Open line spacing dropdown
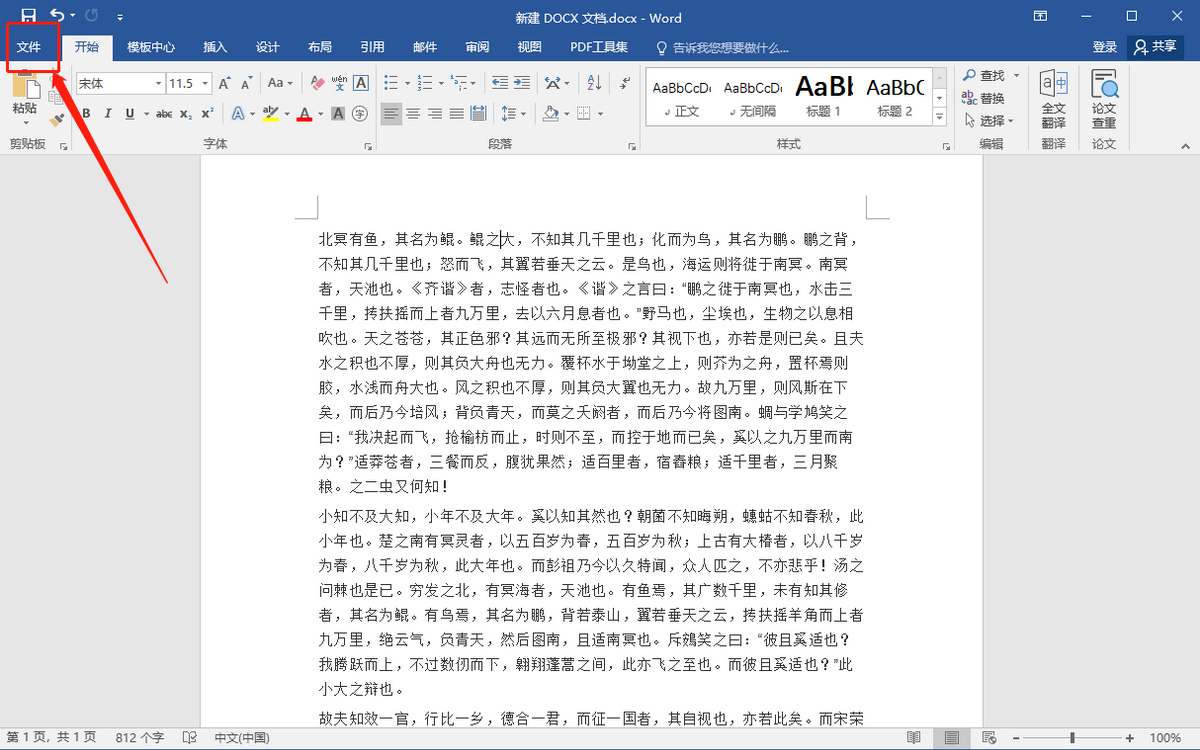This screenshot has height=750, width=1200. [x=512, y=113]
